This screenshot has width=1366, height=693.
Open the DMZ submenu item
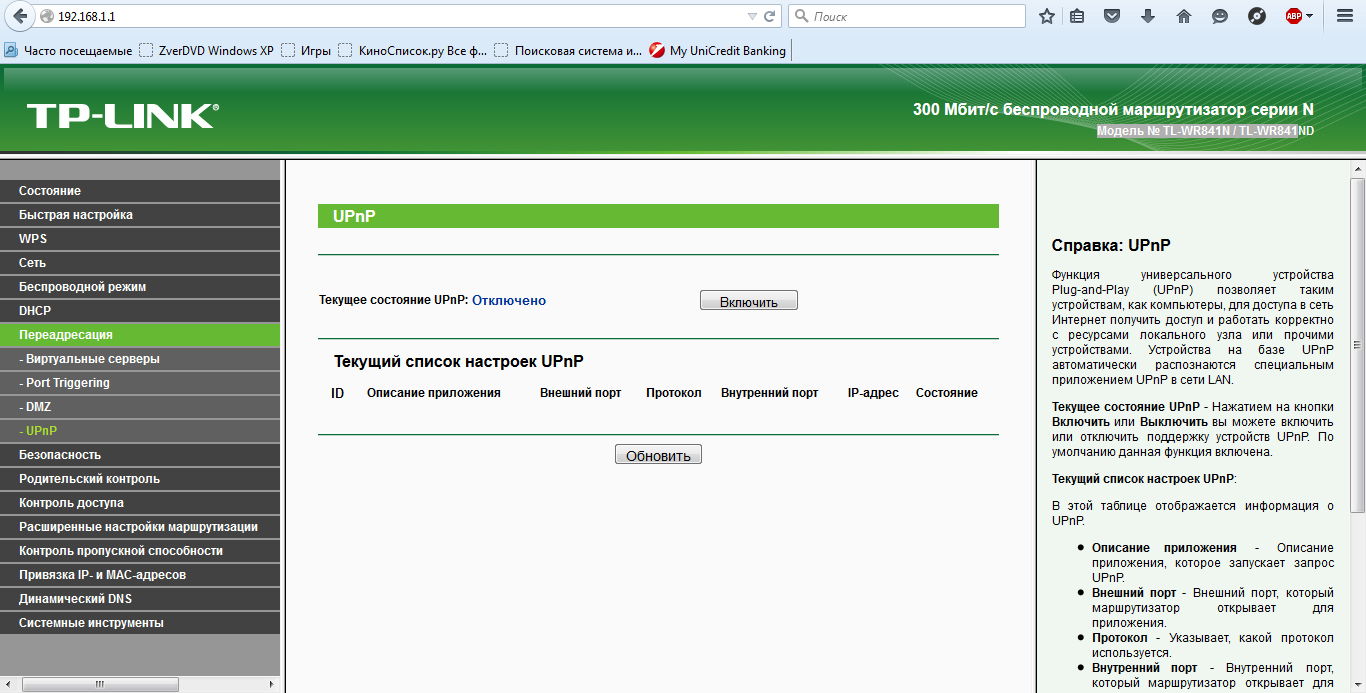click(x=140, y=407)
